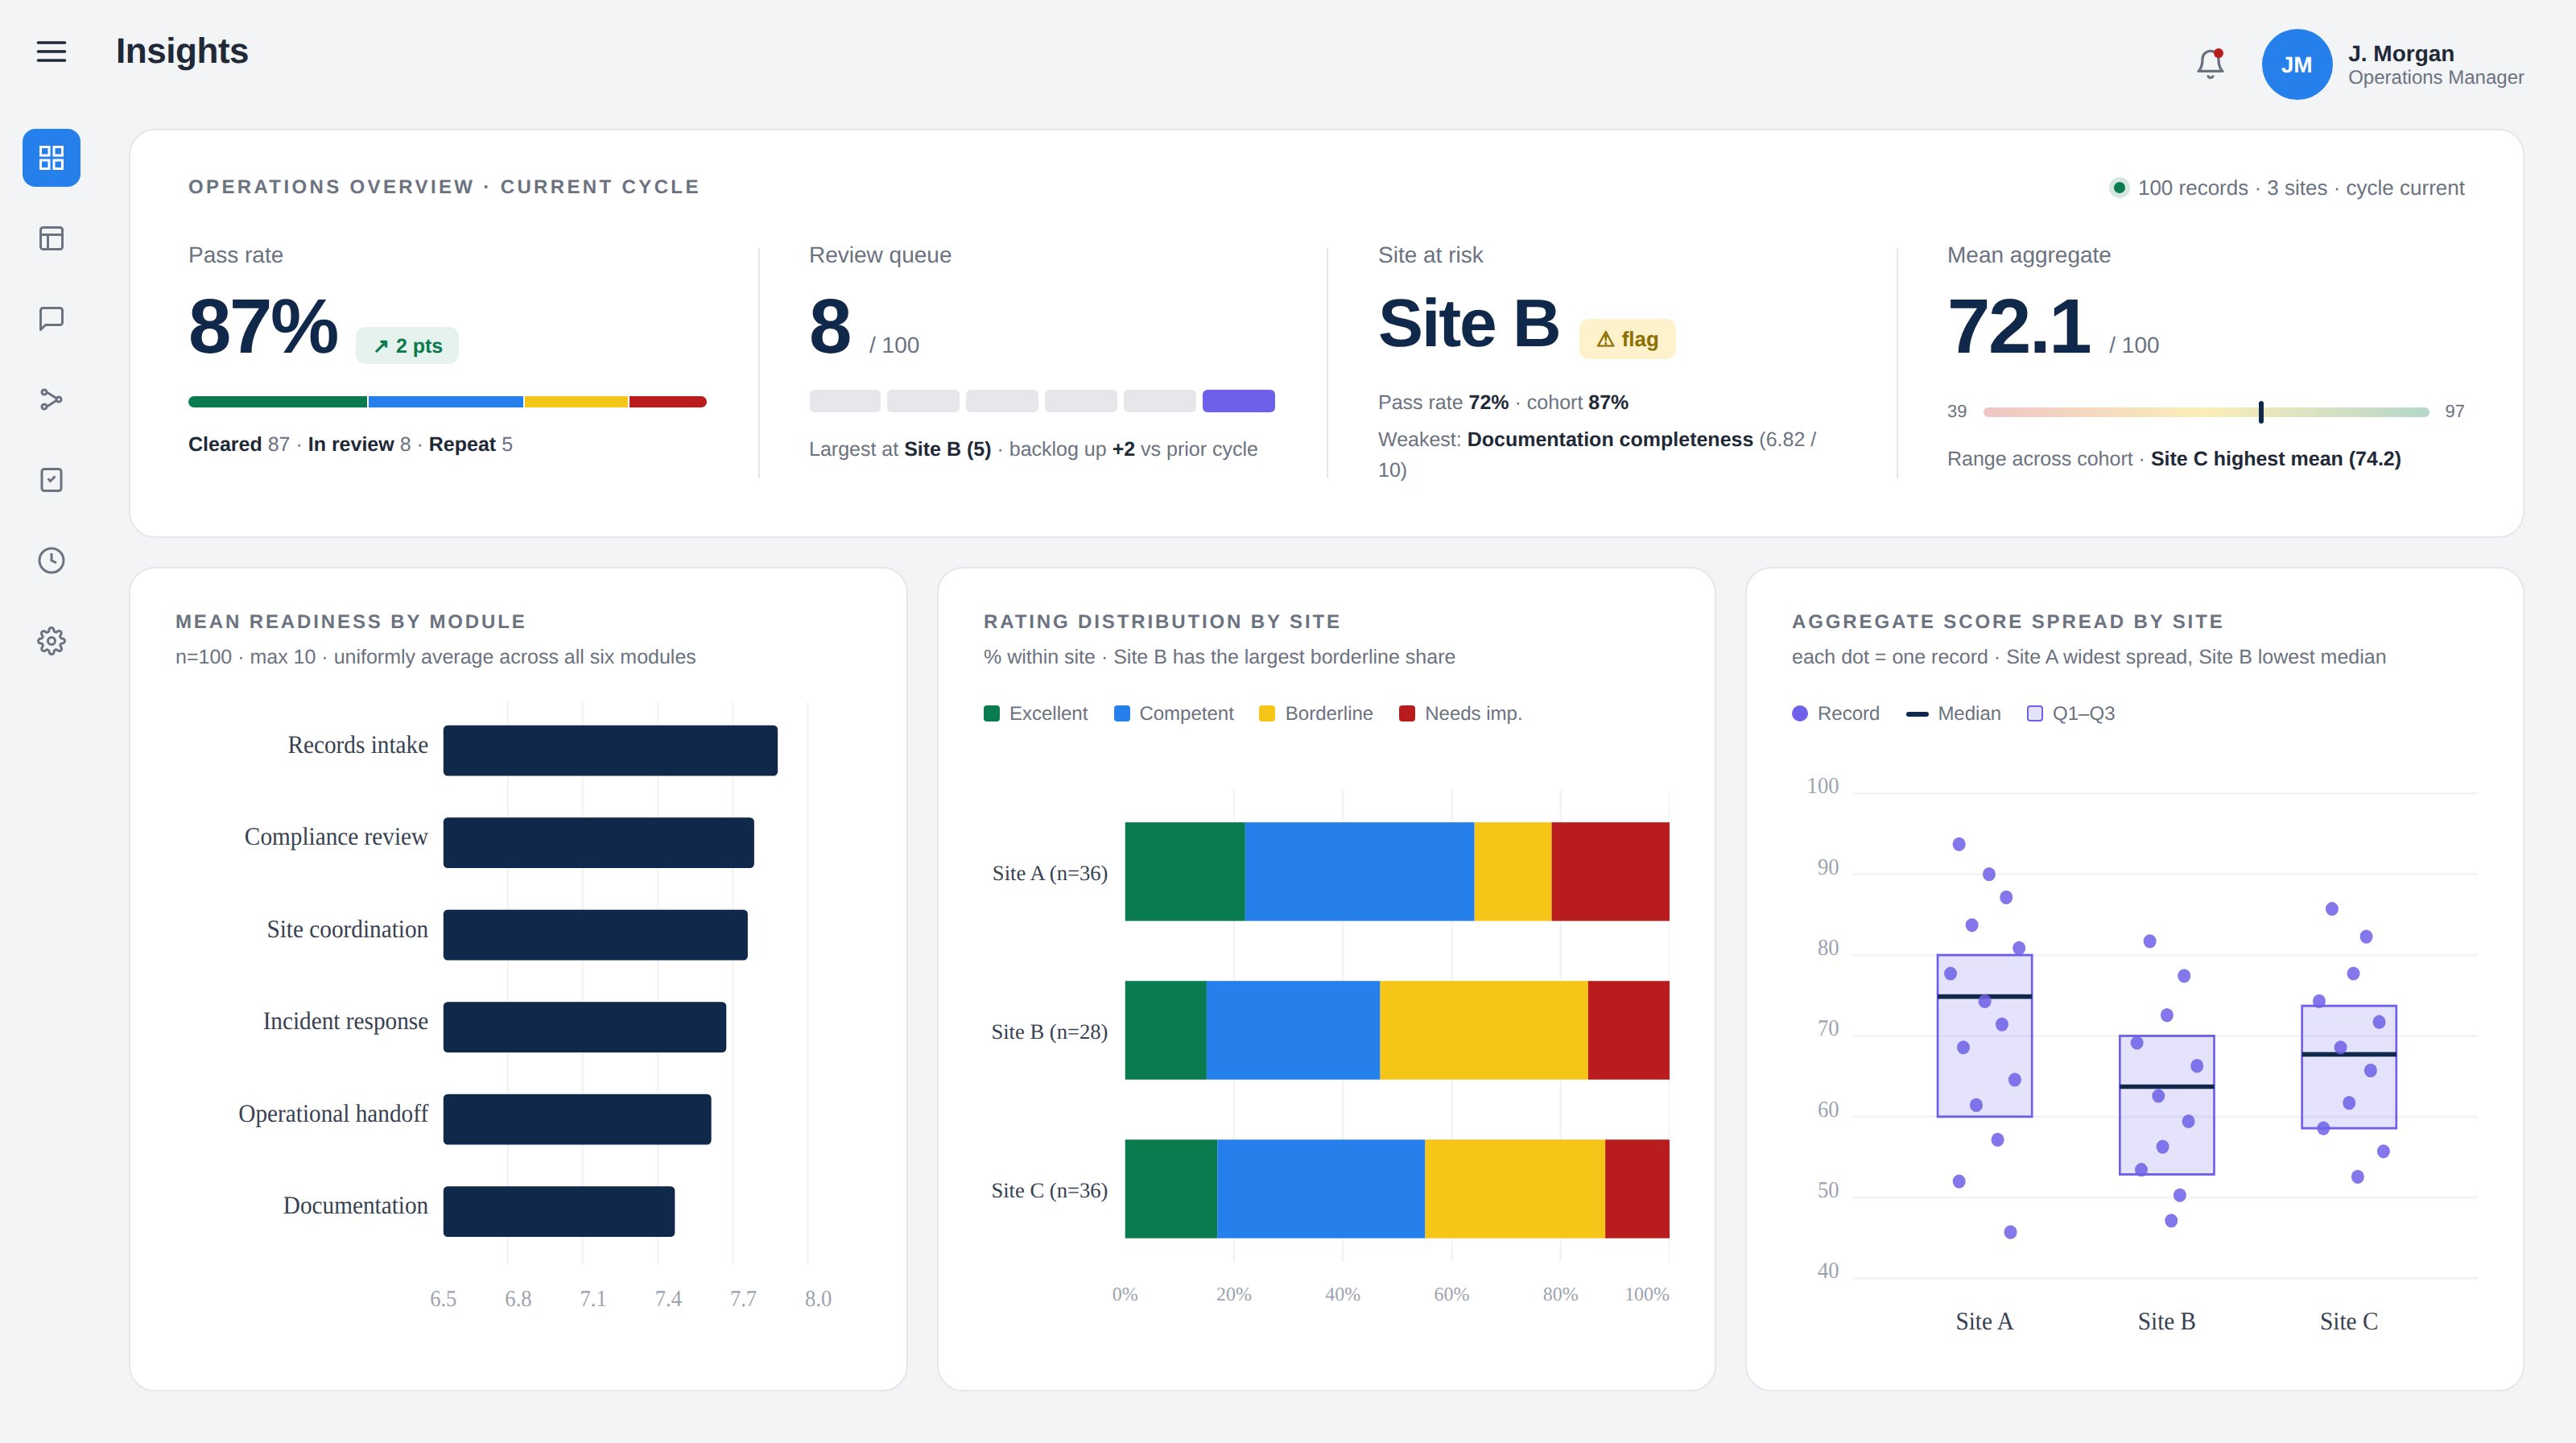
Task: Click the green status dot by 100 records
Action: pyautogui.click(x=2119, y=188)
